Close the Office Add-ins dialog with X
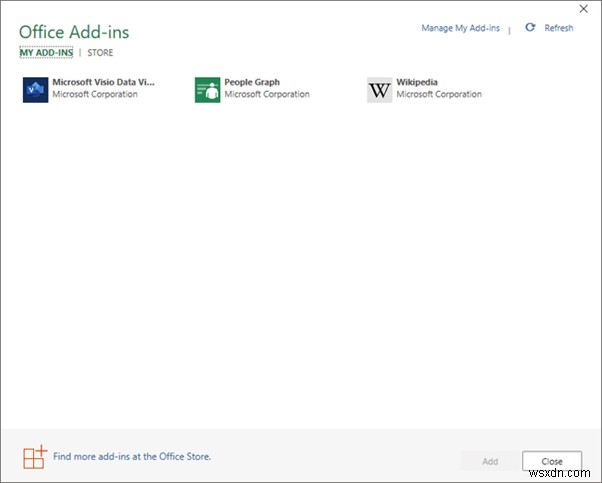Viewport: 602px width, 483px height. click(x=584, y=9)
